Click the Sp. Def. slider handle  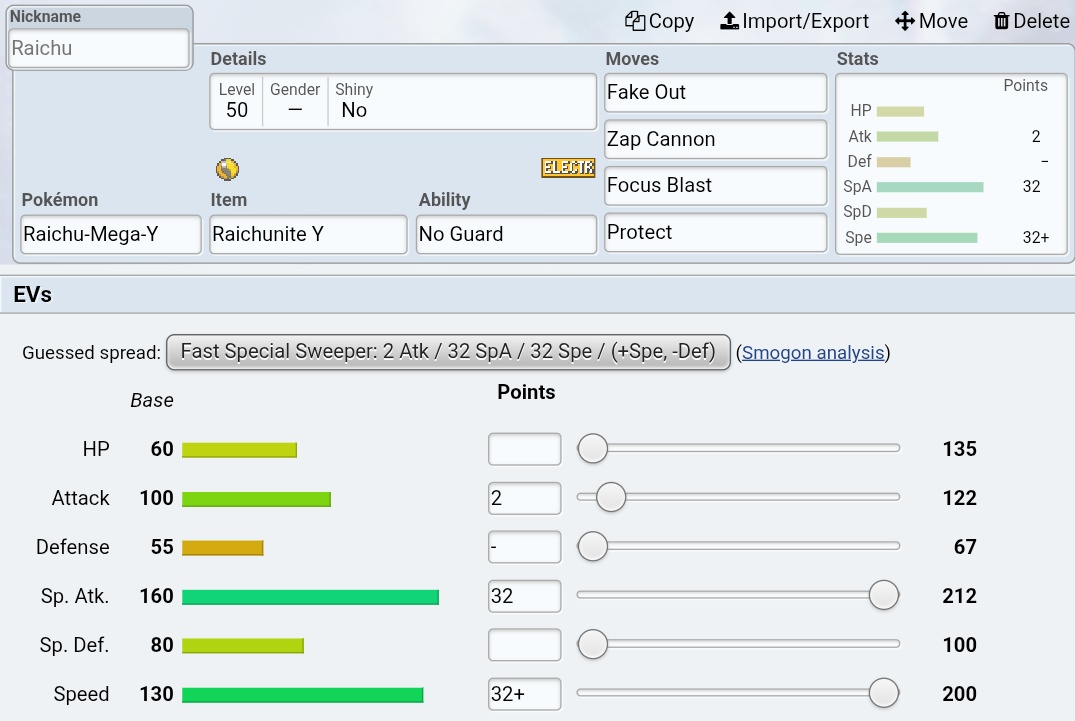click(592, 644)
